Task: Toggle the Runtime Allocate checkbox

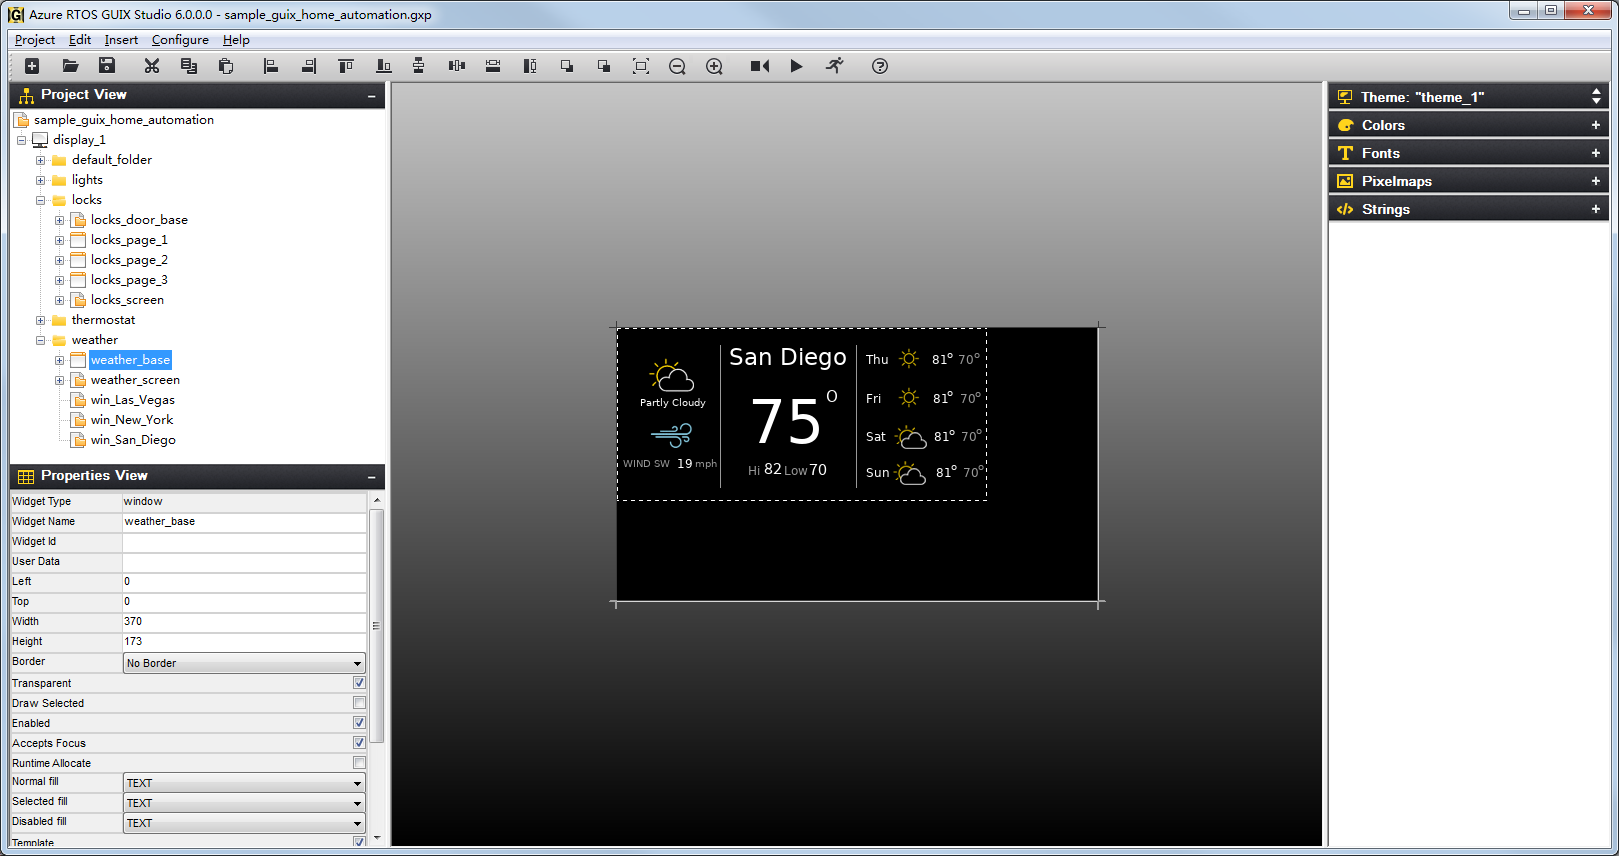Action: 359,763
